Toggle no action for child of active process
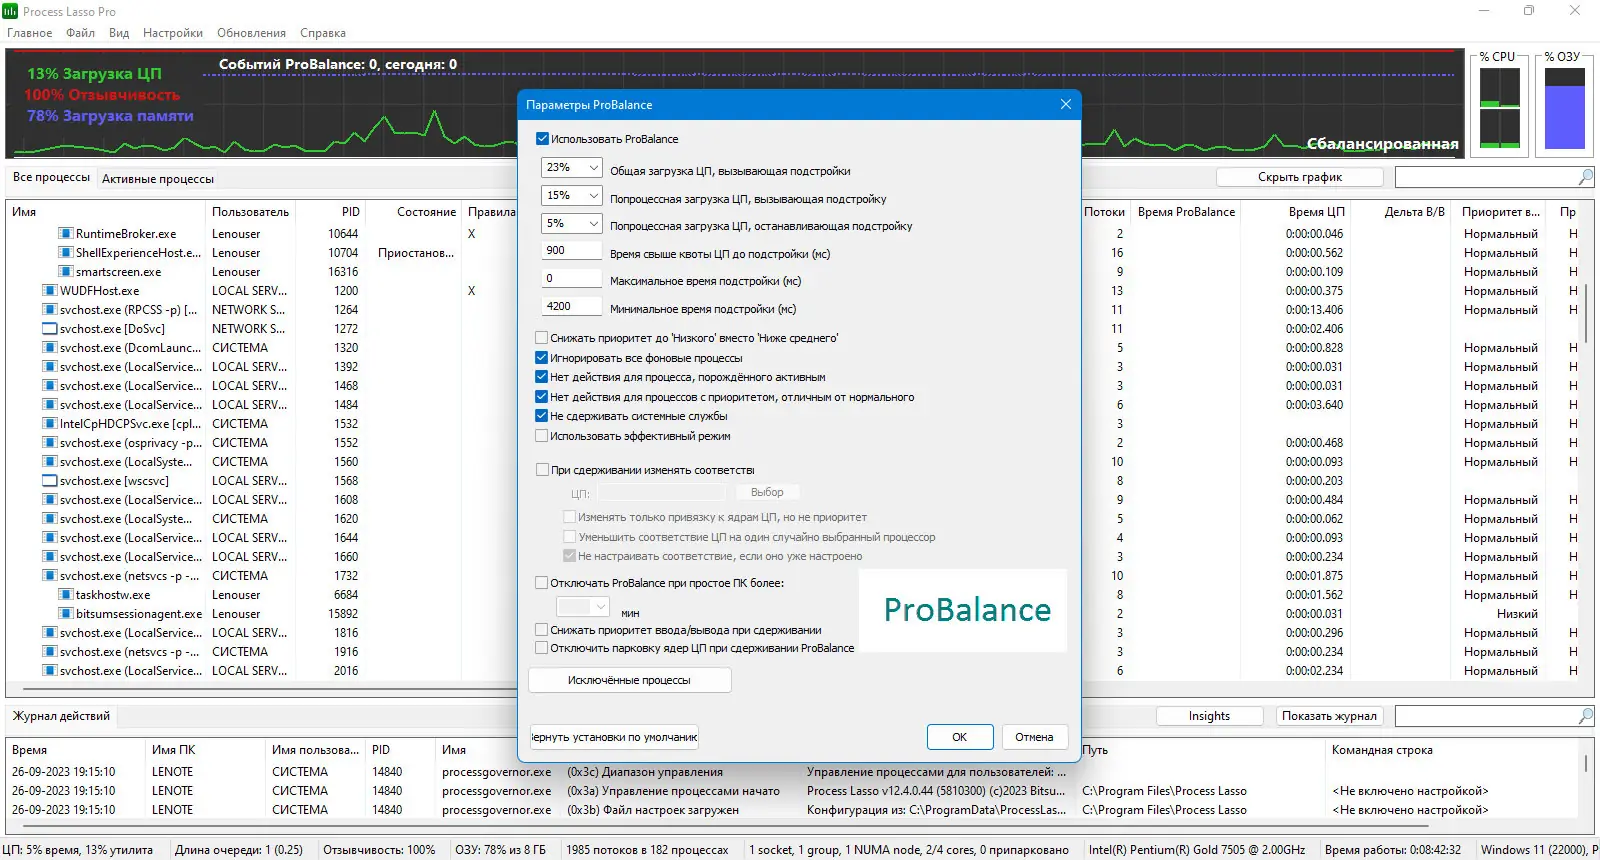The image size is (1600, 860). (542, 377)
